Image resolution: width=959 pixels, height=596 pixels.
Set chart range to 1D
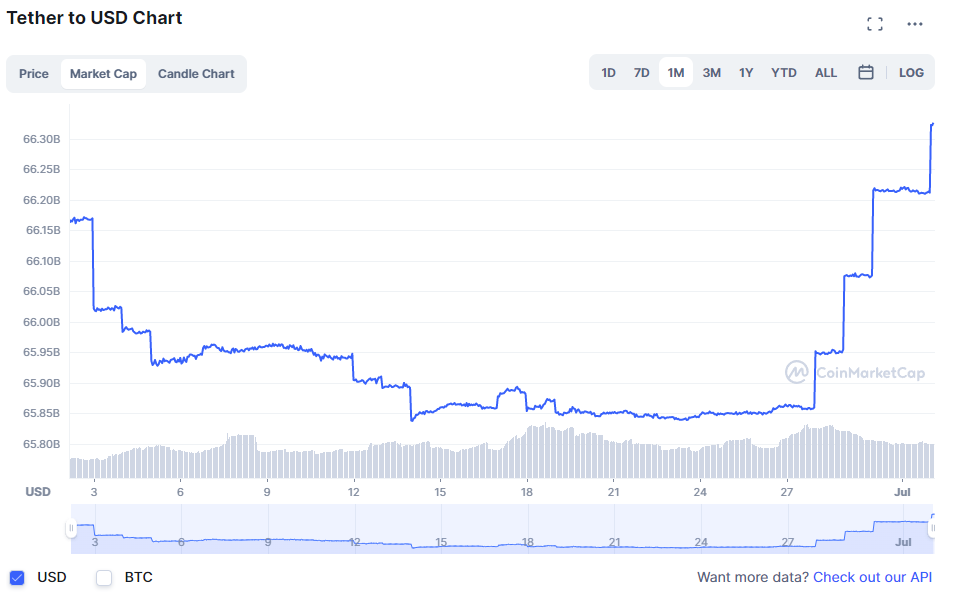608,73
